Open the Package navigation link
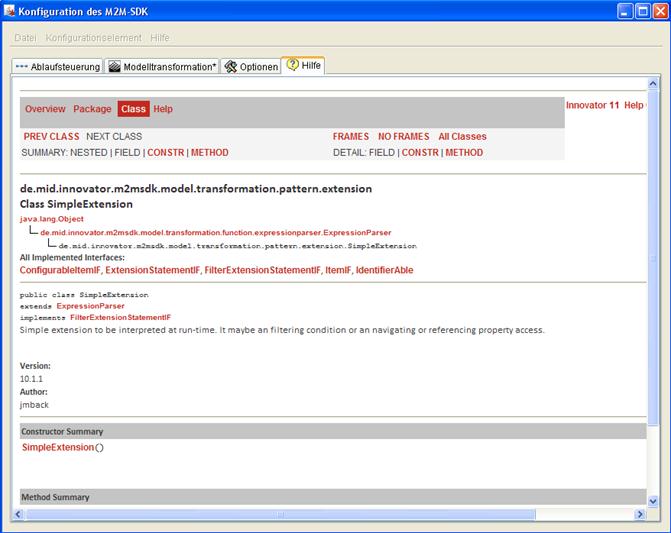The image size is (671, 533). [92, 109]
